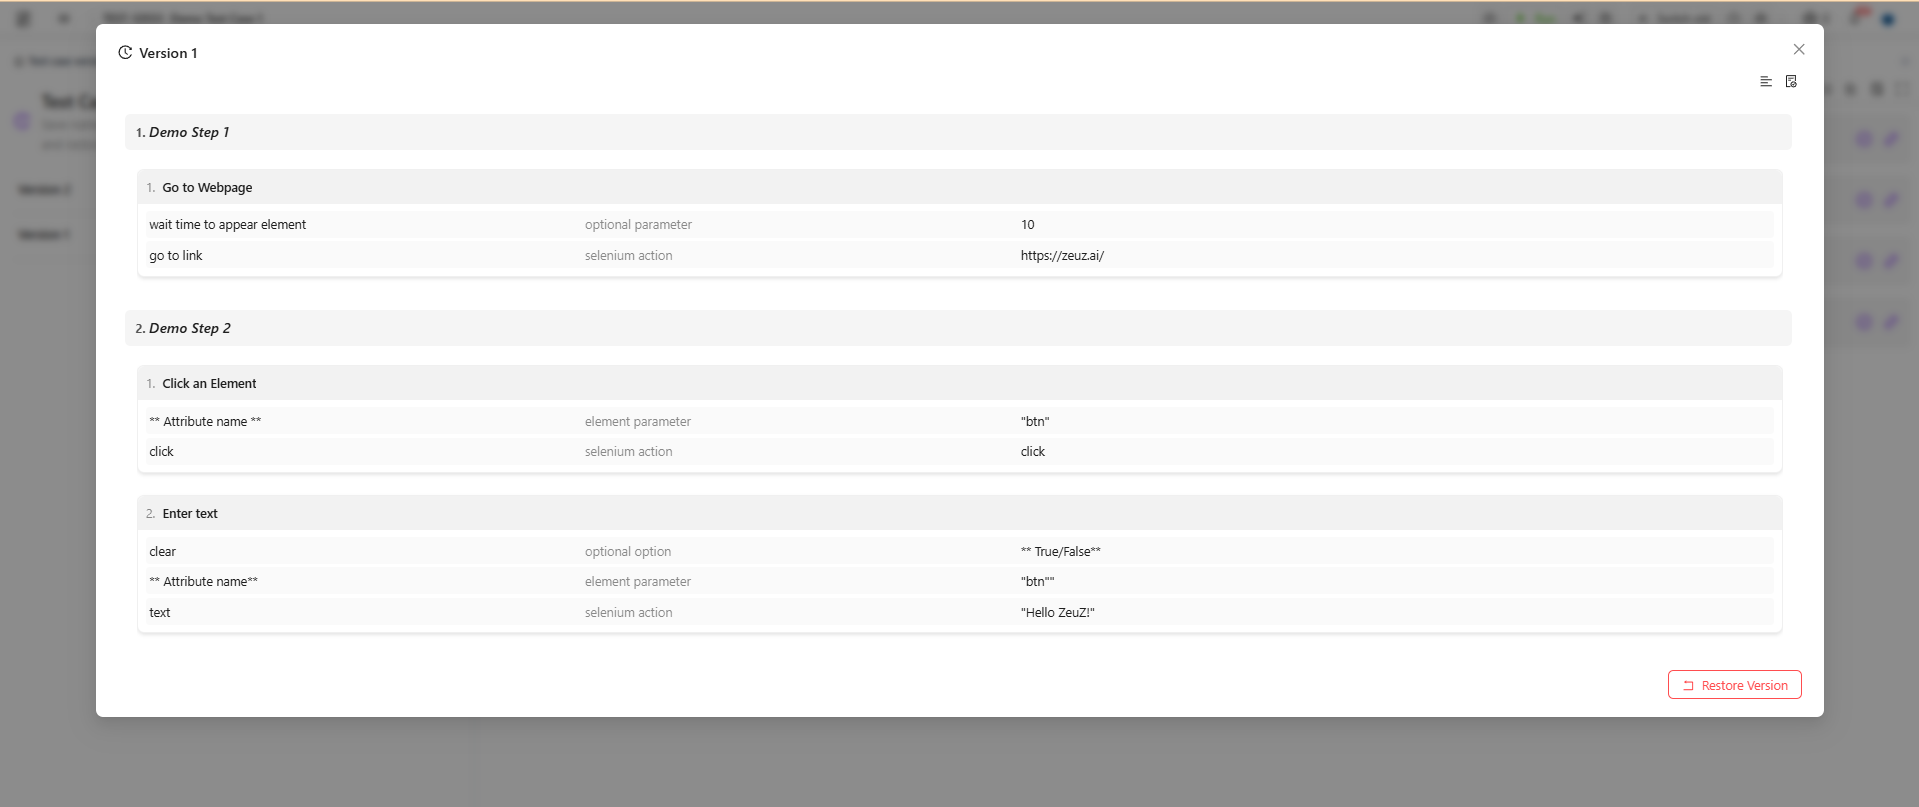Select the Enter text action header
1919x807 pixels.
[x=959, y=513]
